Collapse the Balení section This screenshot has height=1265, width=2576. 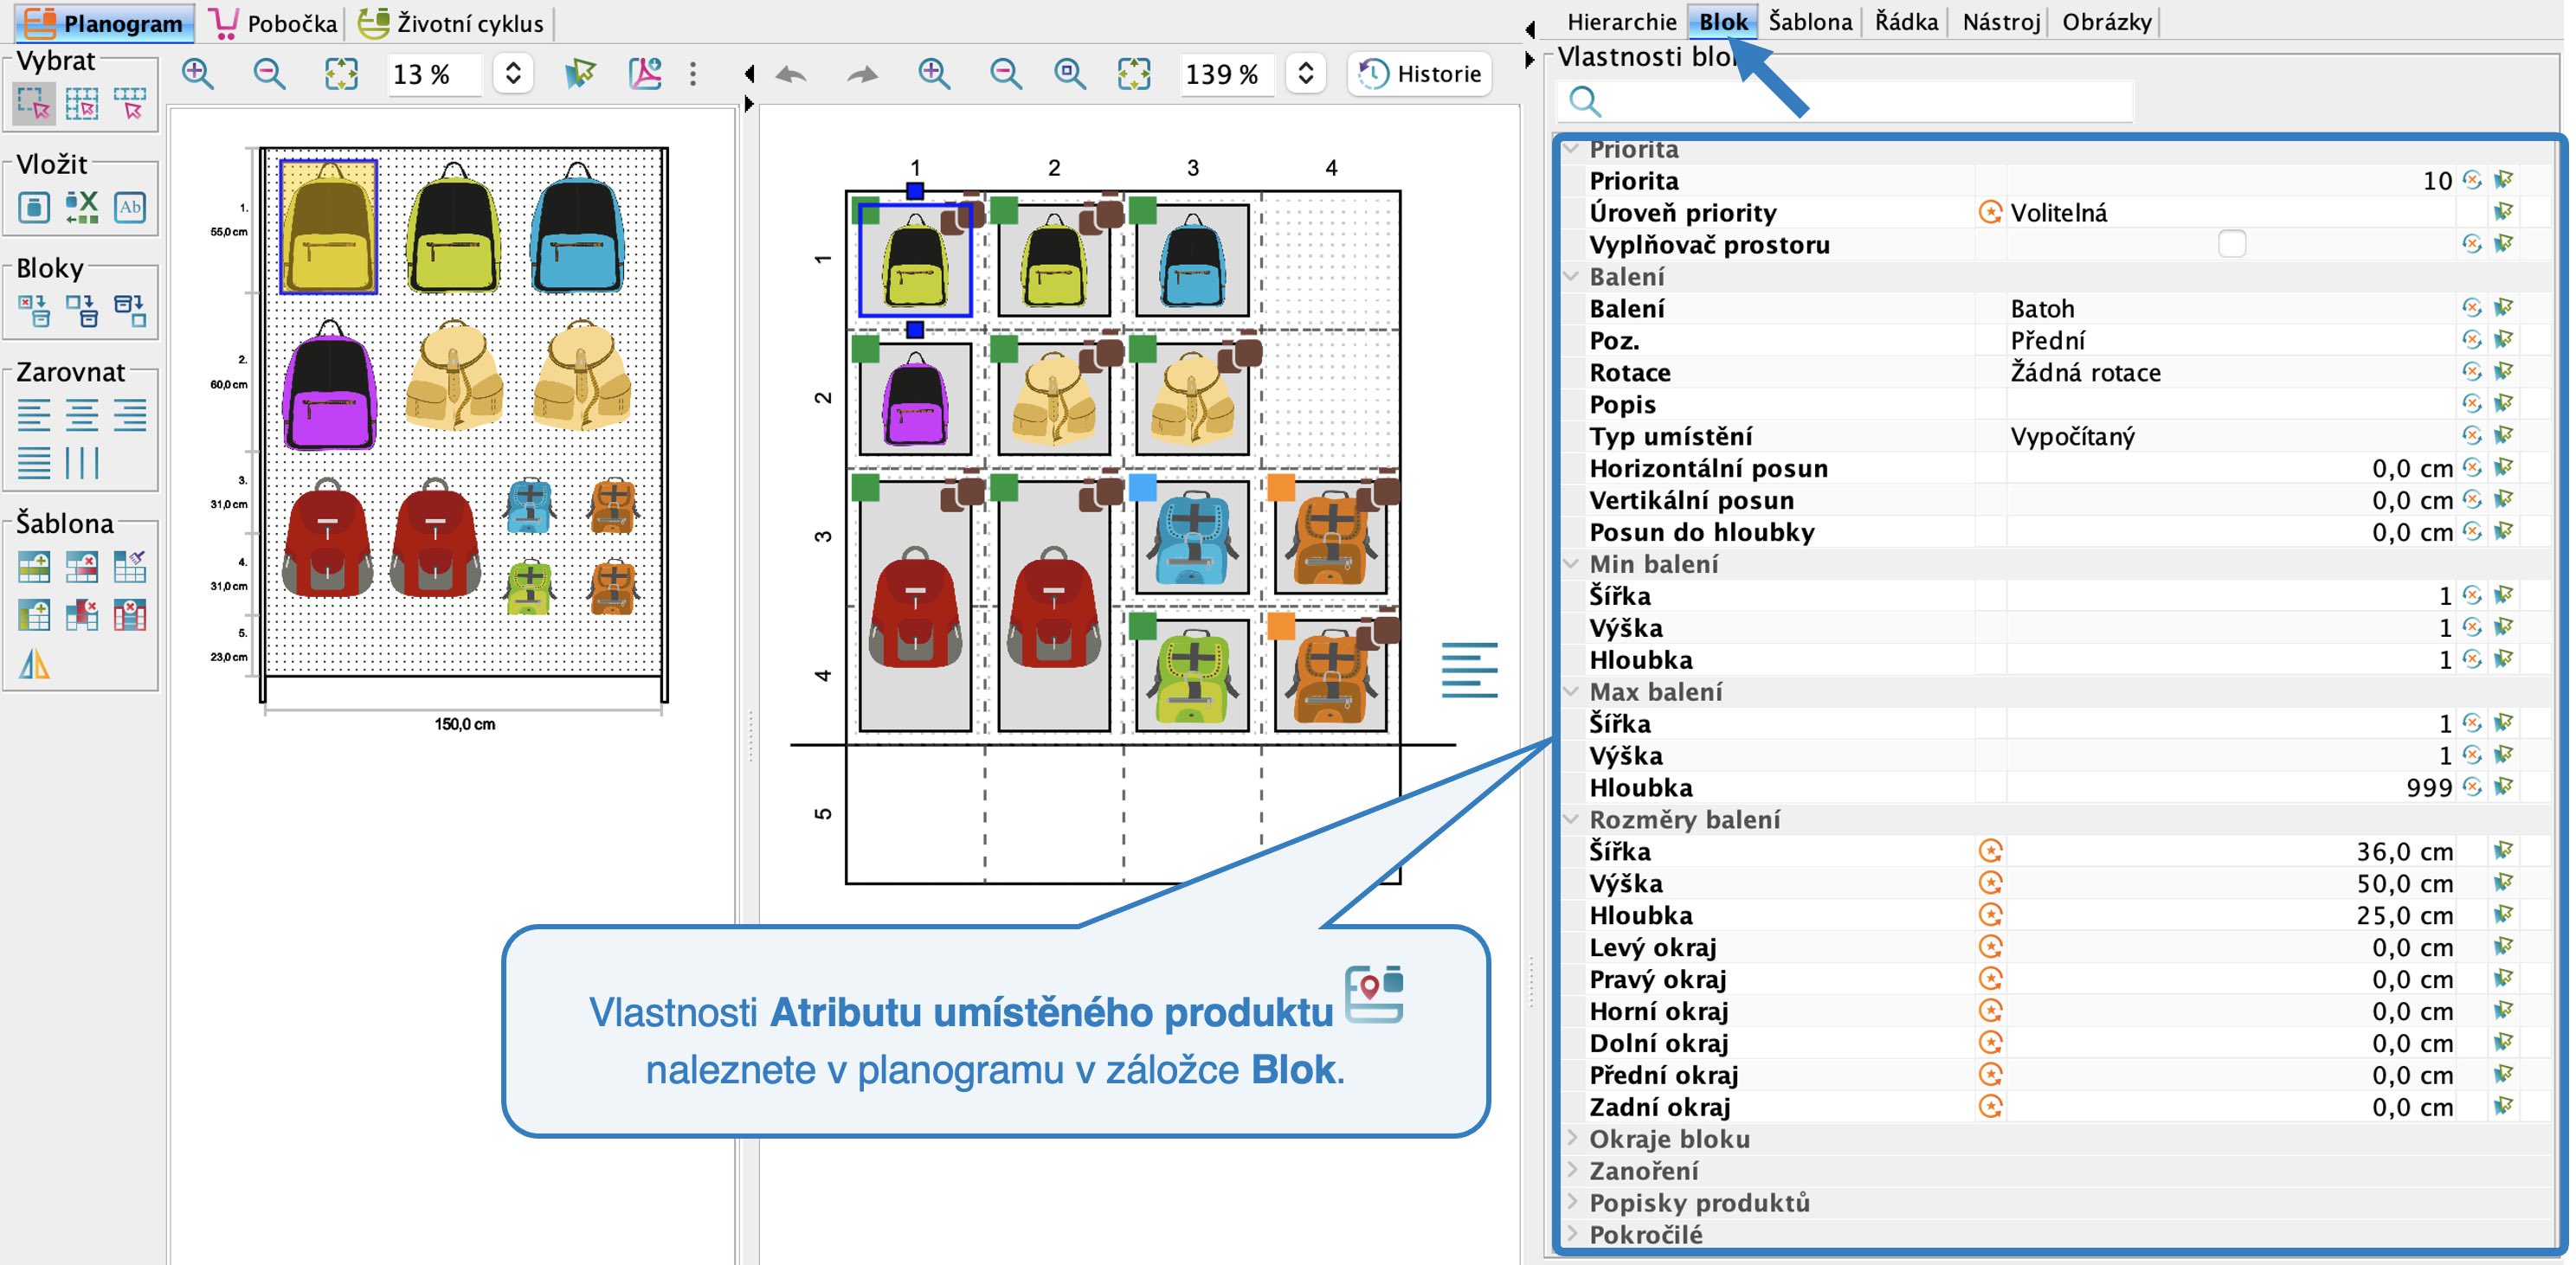(1572, 276)
